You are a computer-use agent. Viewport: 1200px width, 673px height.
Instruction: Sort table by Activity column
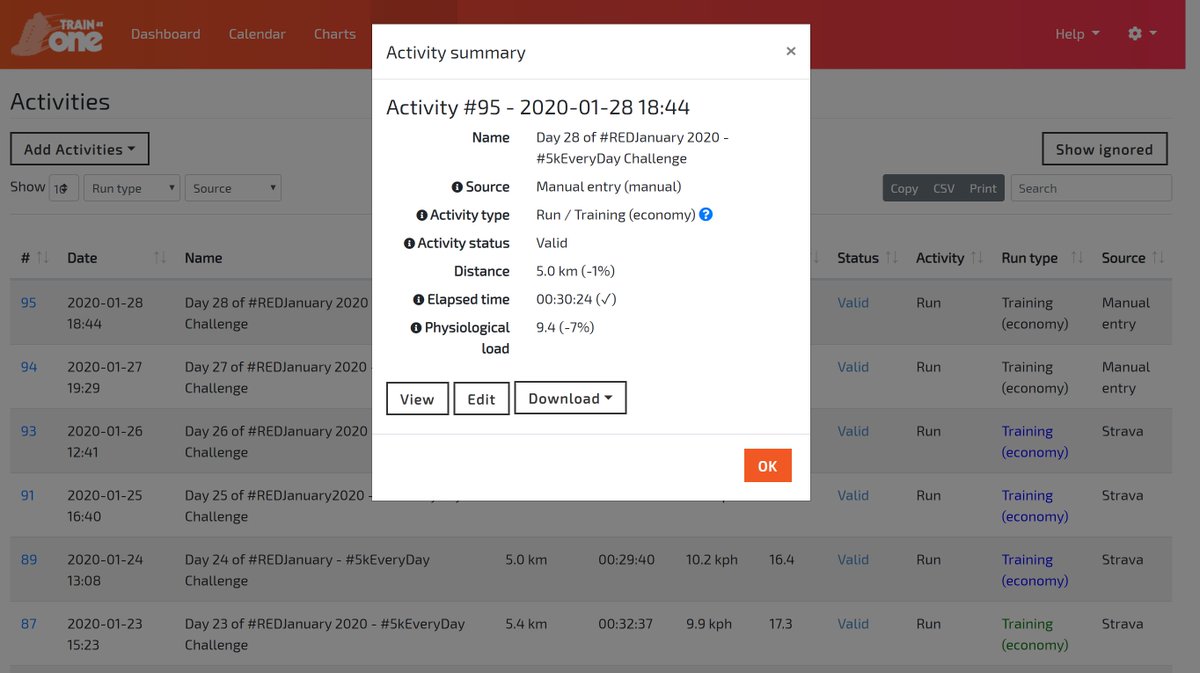[949, 258]
